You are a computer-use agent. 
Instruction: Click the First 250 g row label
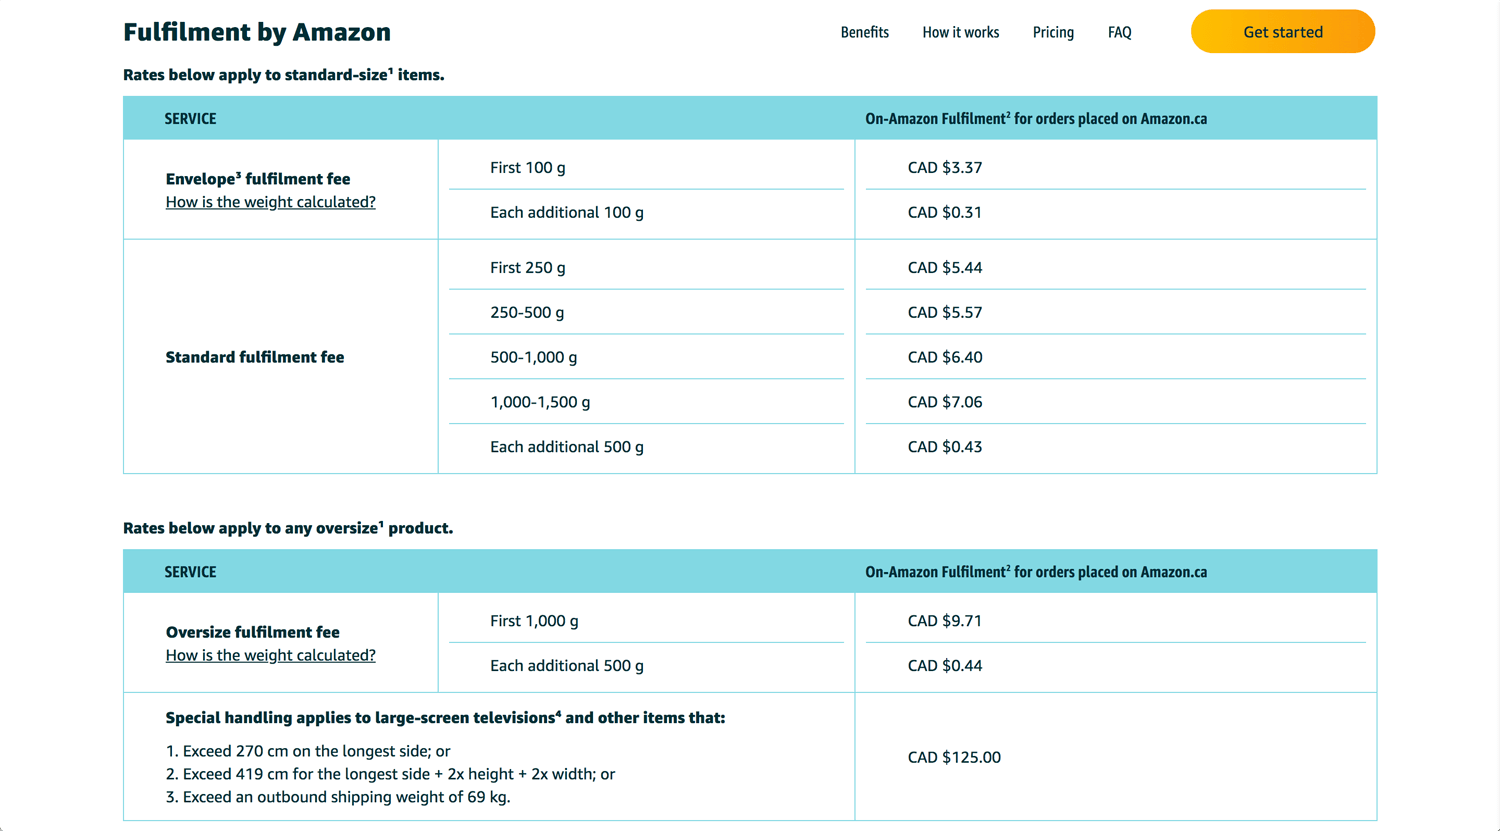point(528,267)
